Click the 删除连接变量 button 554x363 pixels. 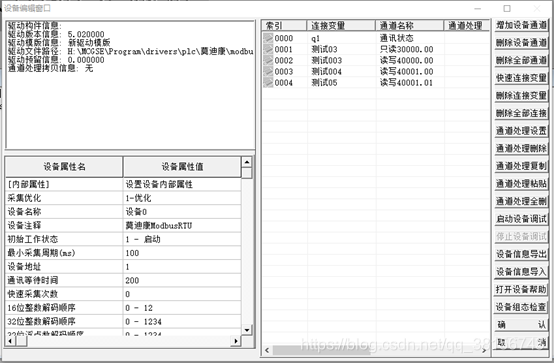click(521, 95)
